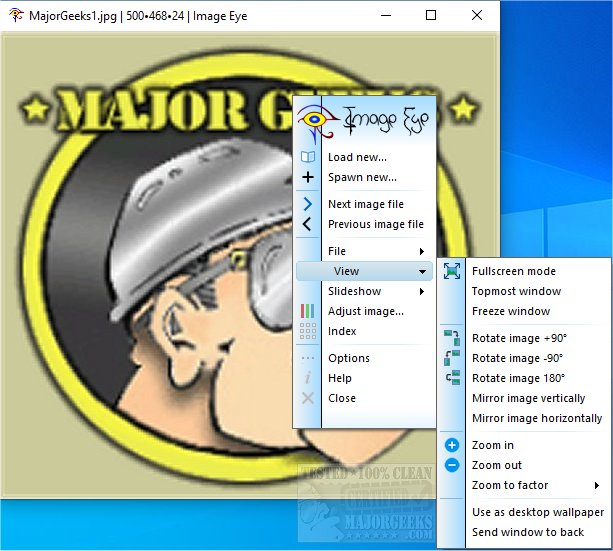Image resolution: width=613 pixels, height=551 pixels.
Task: Toggle Freeze window option
Action: [524, 311]
